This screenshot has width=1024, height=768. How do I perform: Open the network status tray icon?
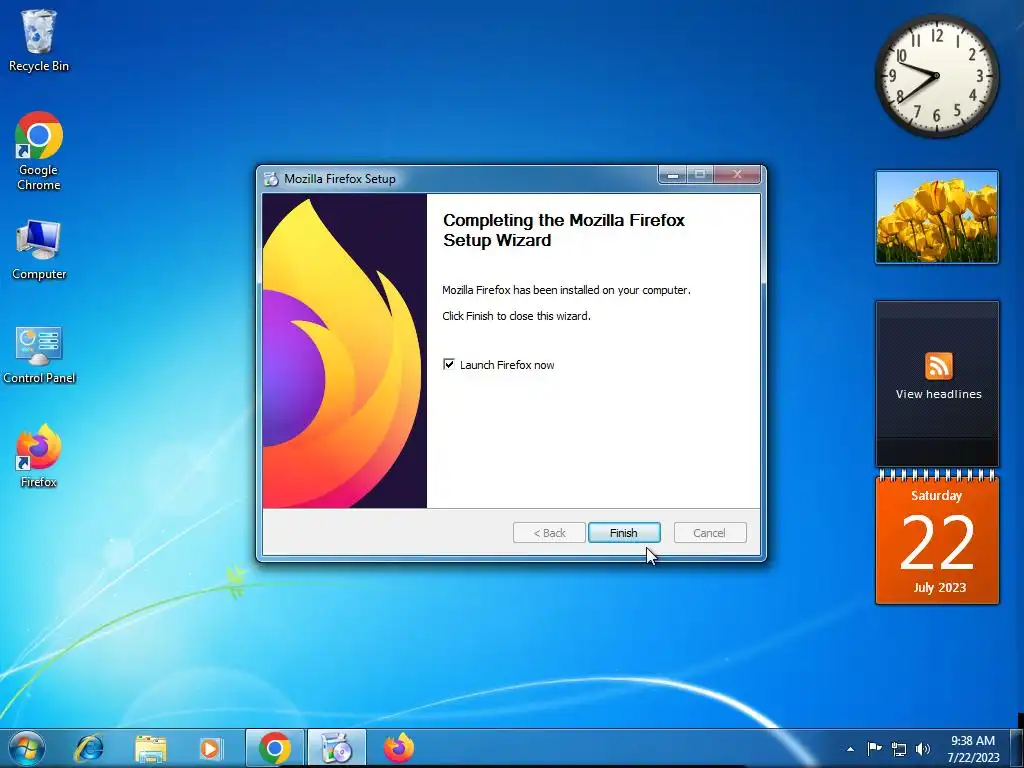pos(899,749)
